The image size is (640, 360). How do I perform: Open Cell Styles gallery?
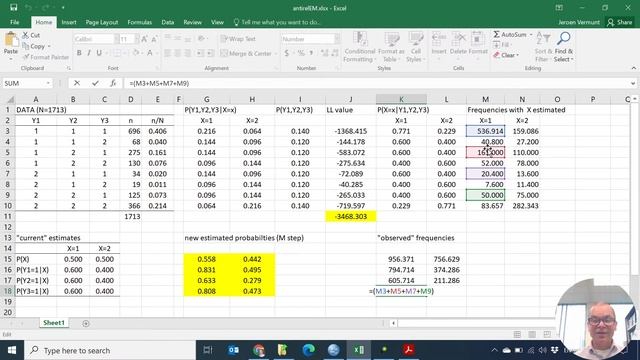(x=416, y=47)
